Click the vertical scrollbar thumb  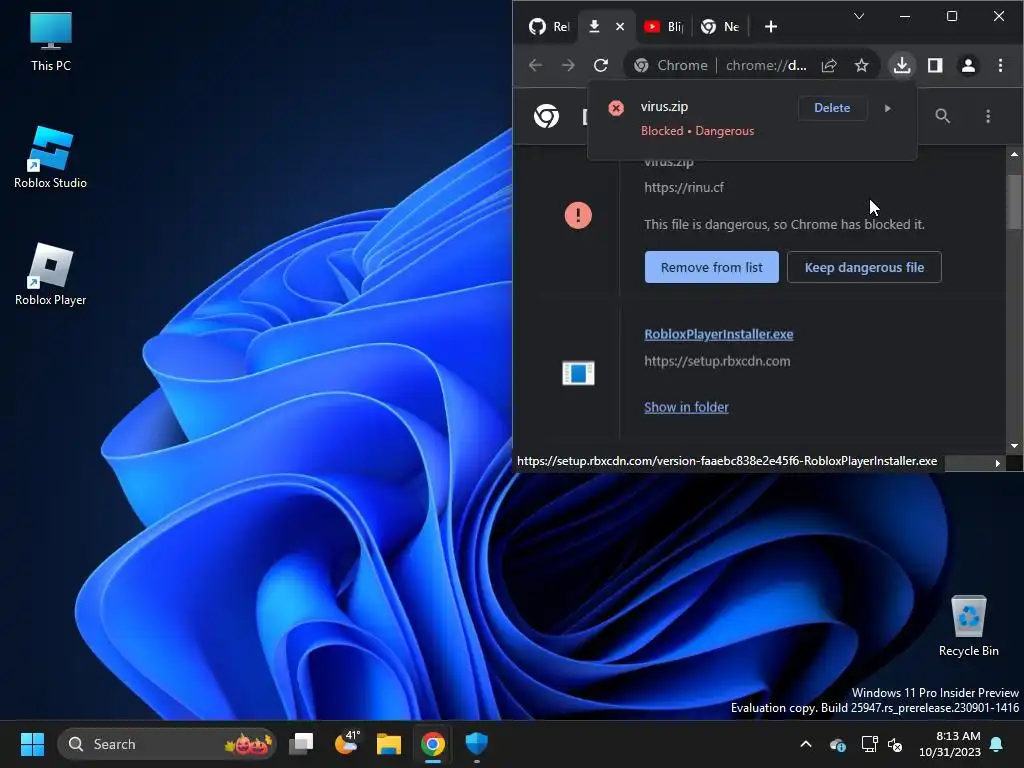click(x=1014, y=202)
